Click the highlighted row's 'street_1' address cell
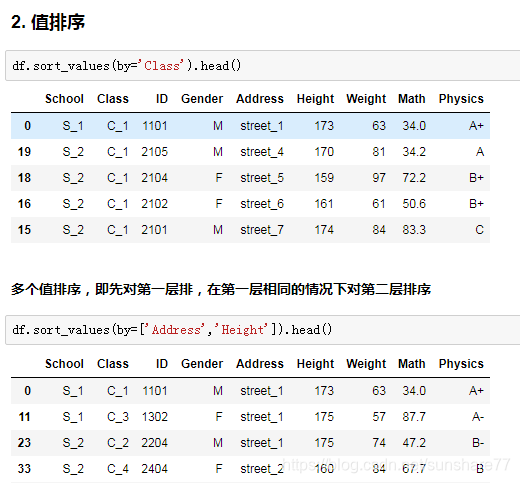 tap(262, 126)
